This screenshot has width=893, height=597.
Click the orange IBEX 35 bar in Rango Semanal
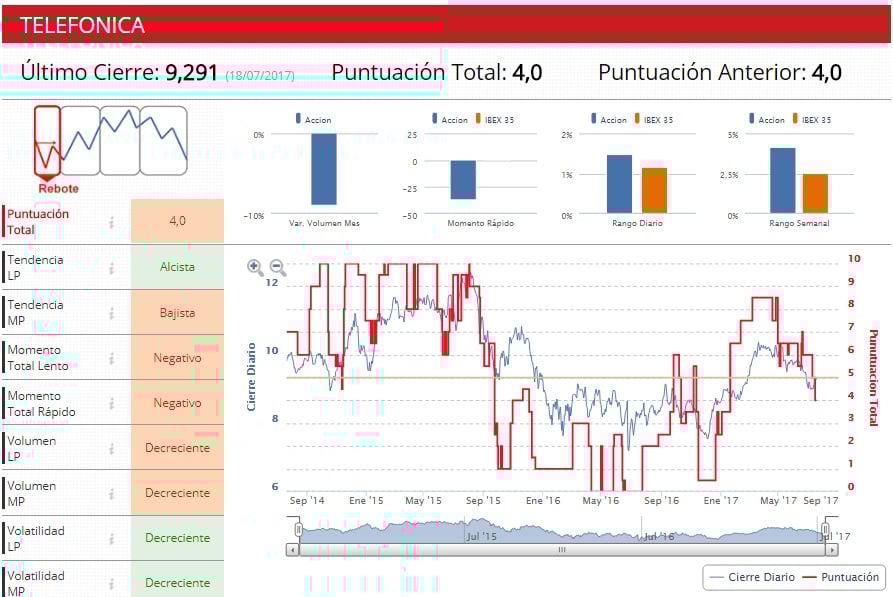tap(815, 194)
